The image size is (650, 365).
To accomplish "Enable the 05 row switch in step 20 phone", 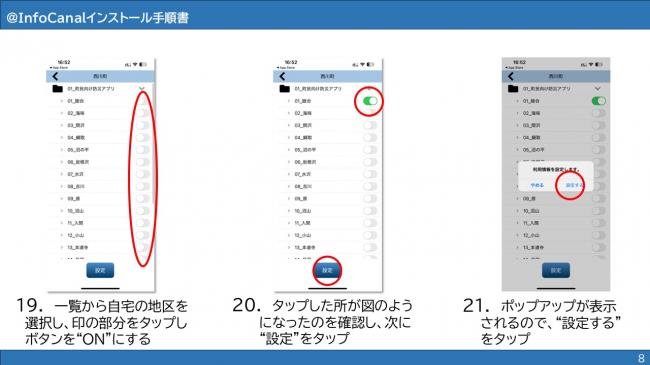I will [370, 150].
